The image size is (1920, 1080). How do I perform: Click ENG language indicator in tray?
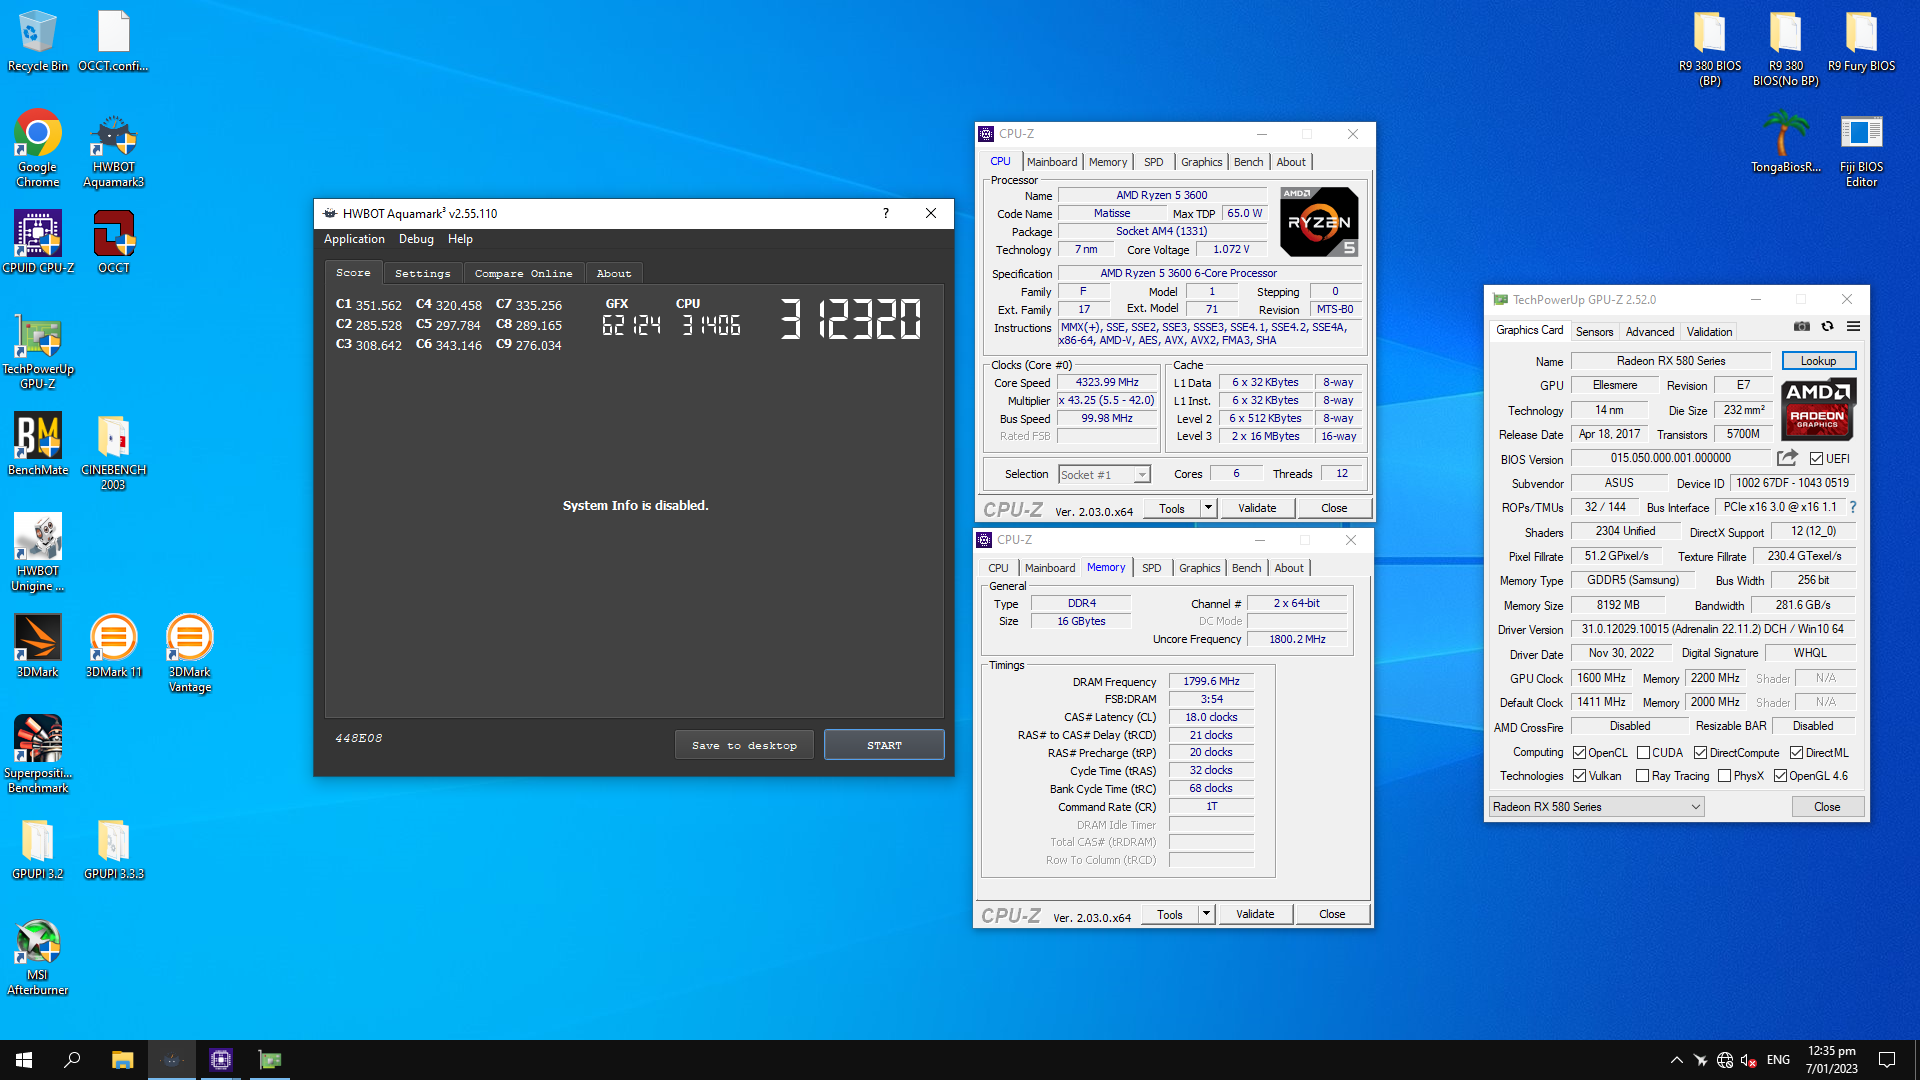pyautogui.click(x=1778, y=1060)
